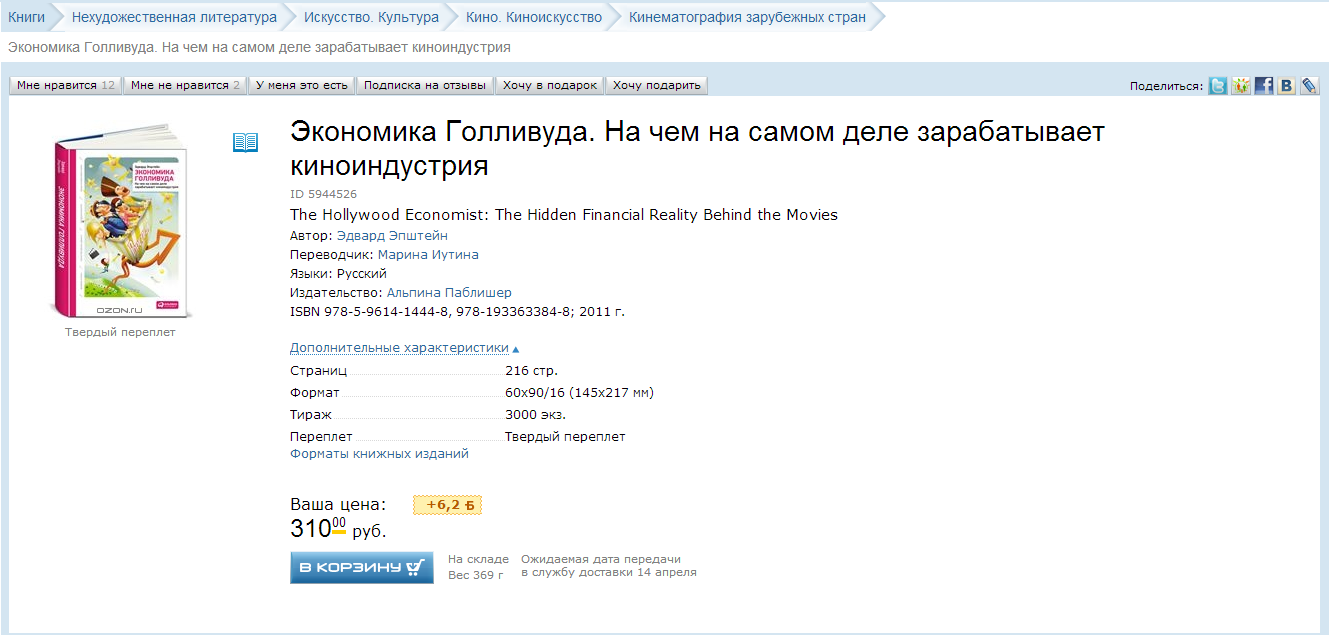This screenshot has width=1329, height=635.
Task: Mark 'У меня это есть'
Action: [x=301, y=85]
